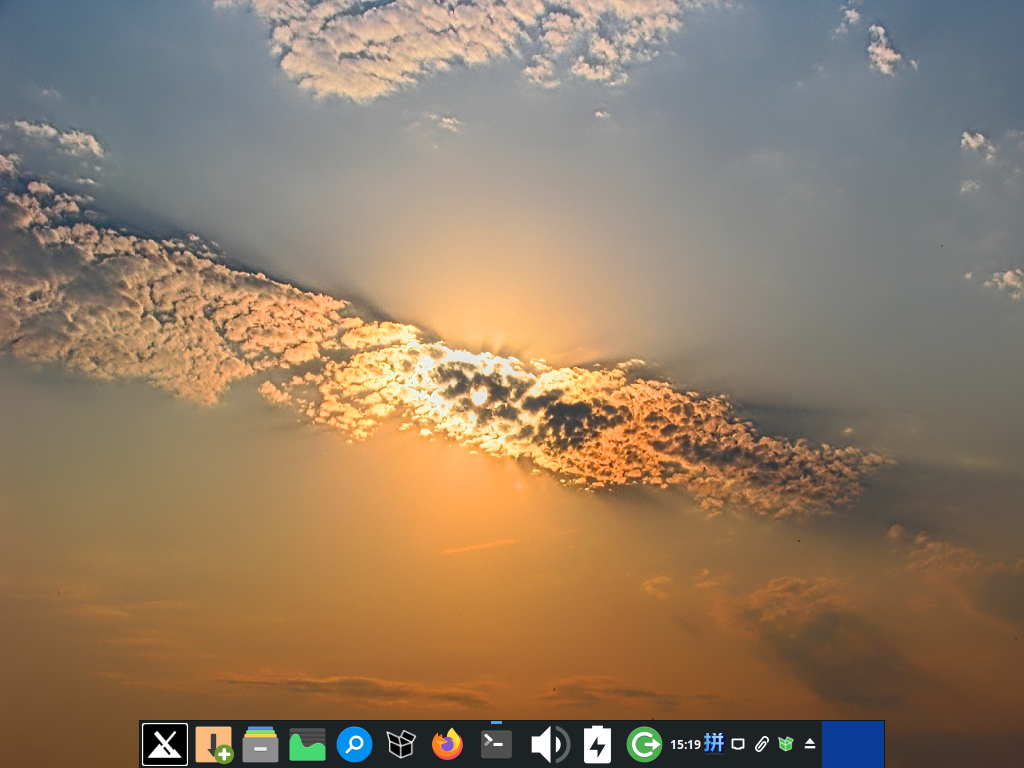Open the battery power manager icon

point(597,744)
